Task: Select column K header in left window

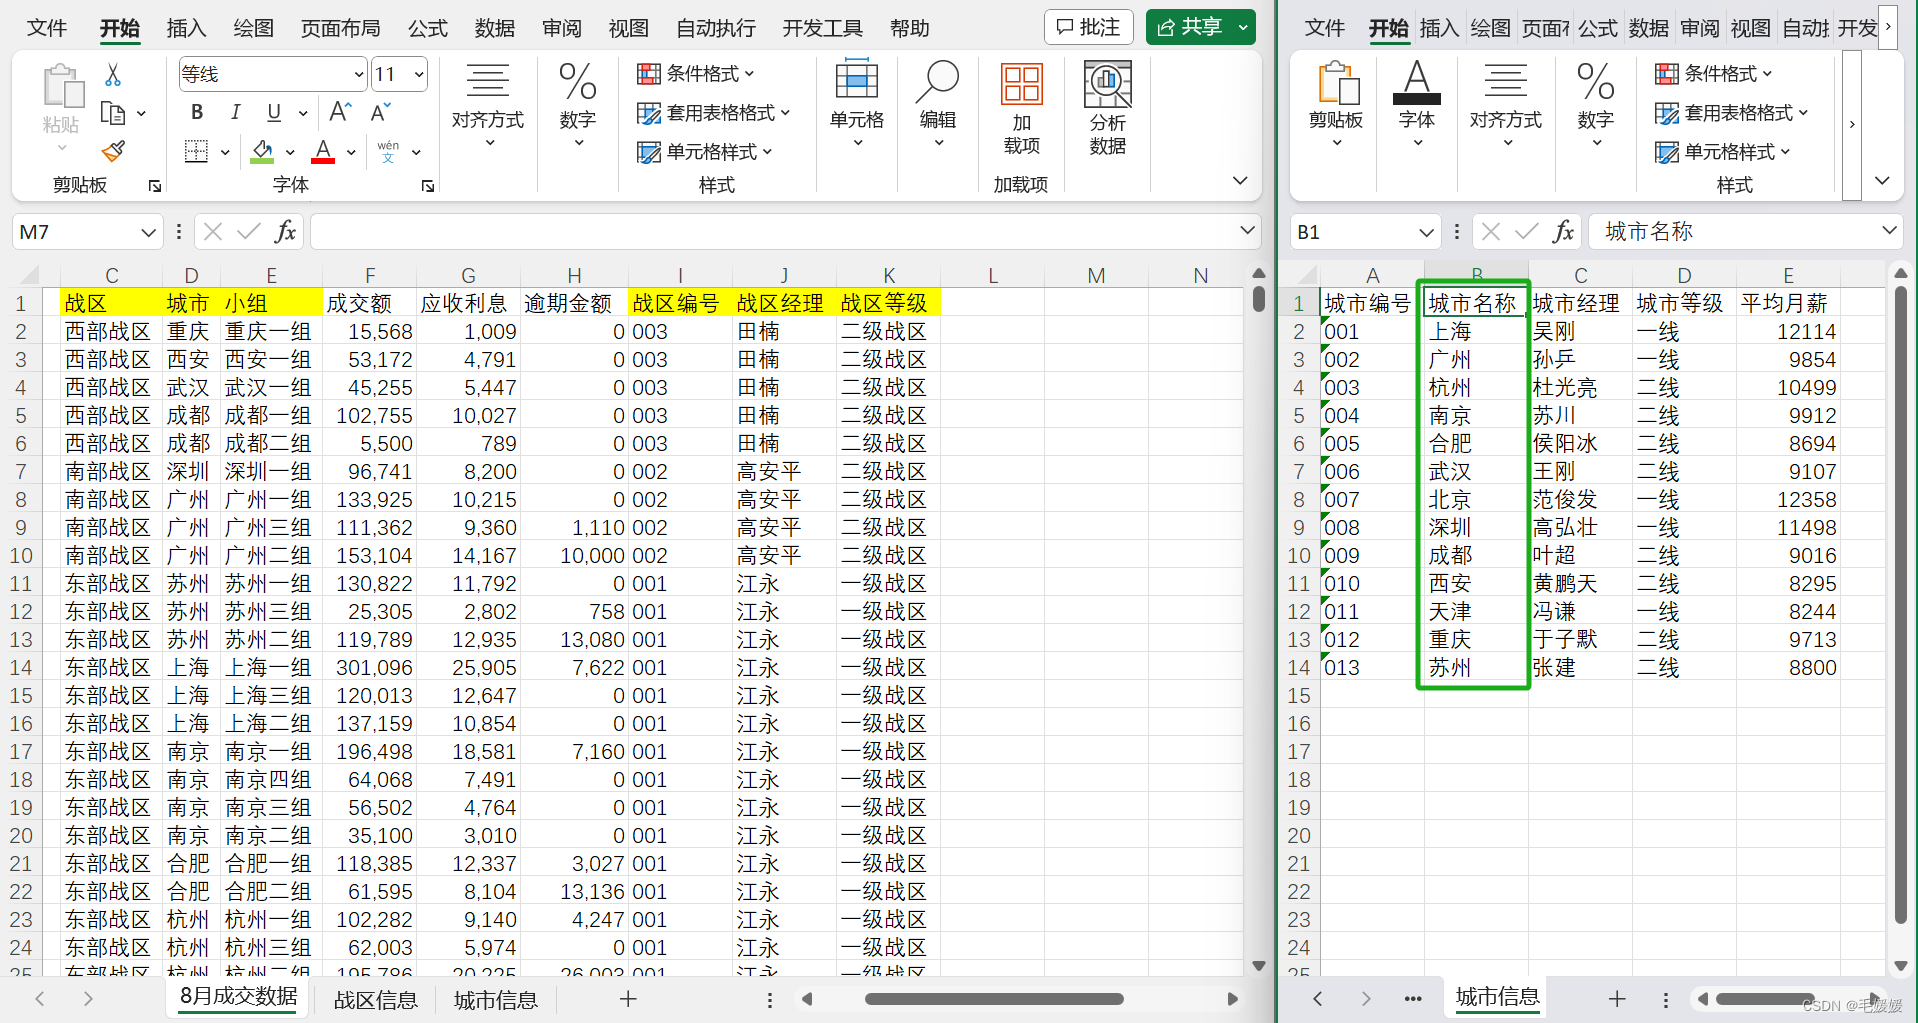Action: (889, 275)
